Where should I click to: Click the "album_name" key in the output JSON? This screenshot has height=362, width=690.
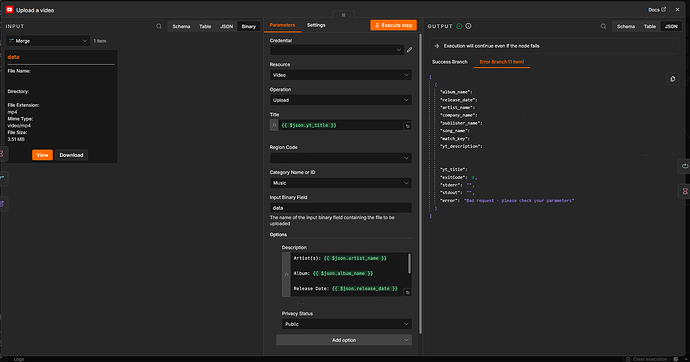click(456, 92)
